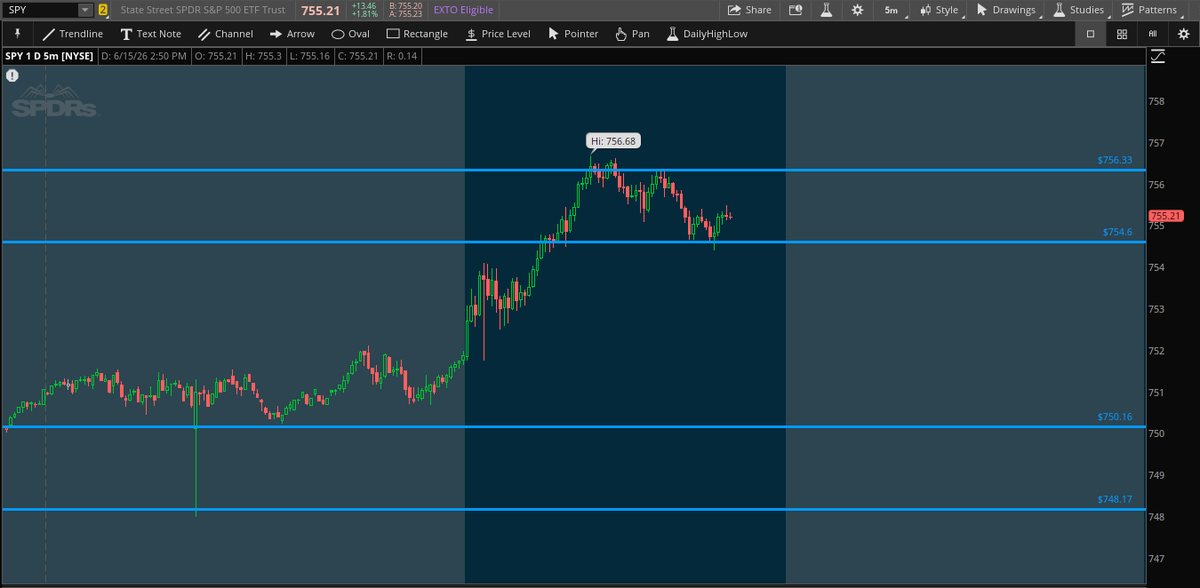
Task: Click the H: 755.3 high value
Action: click(x=262, y=56)
